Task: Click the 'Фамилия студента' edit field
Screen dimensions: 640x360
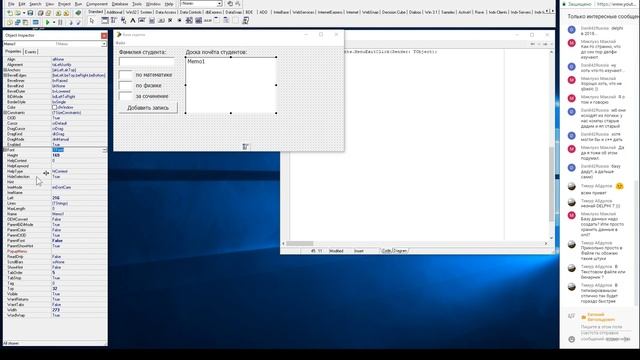Action: (x=147, y=62)
